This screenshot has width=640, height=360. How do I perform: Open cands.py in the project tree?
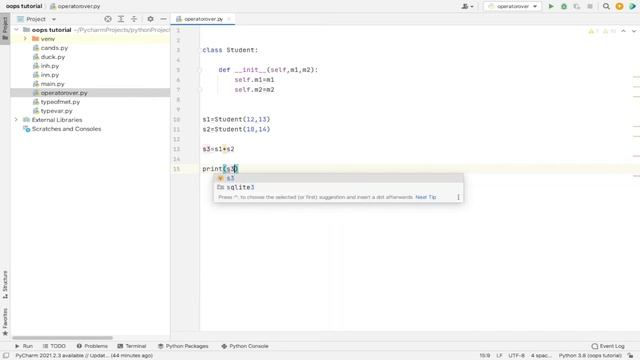point(54,48)
